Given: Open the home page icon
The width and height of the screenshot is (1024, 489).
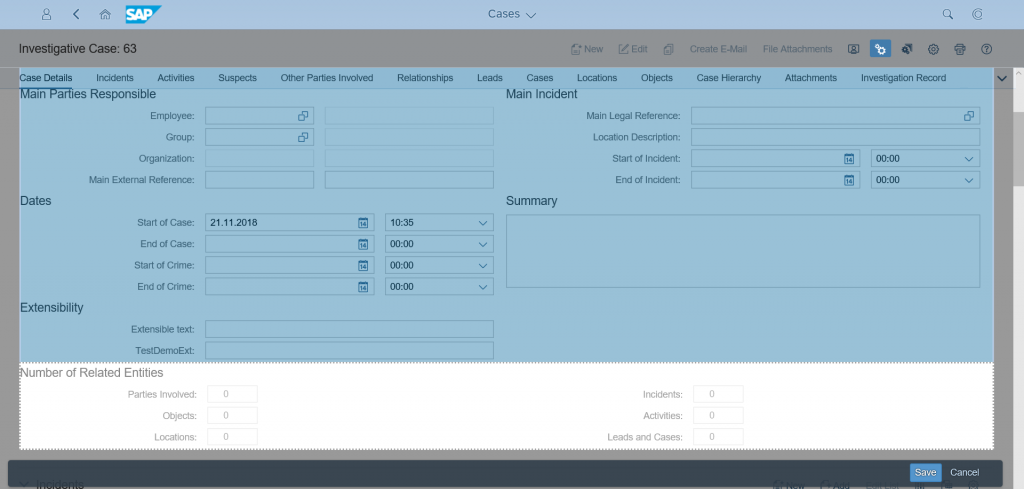Looking at the screenshot, I should pos(105,14).
